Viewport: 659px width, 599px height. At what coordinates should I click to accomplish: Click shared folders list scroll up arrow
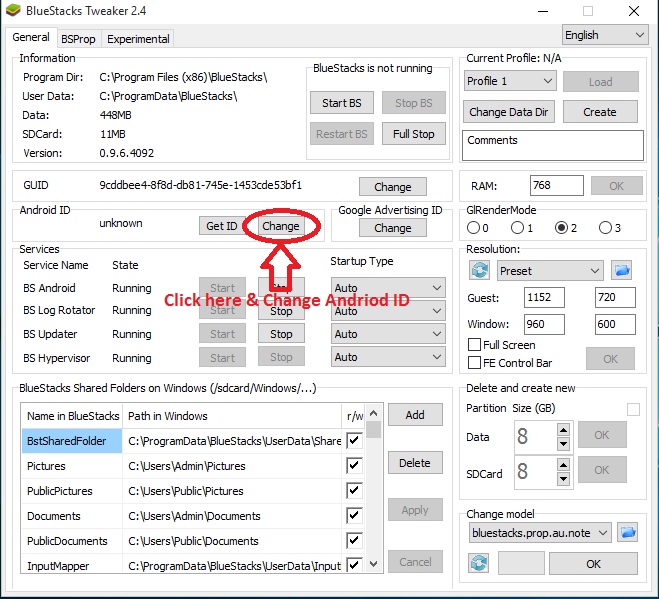click(x=373, y=413)
